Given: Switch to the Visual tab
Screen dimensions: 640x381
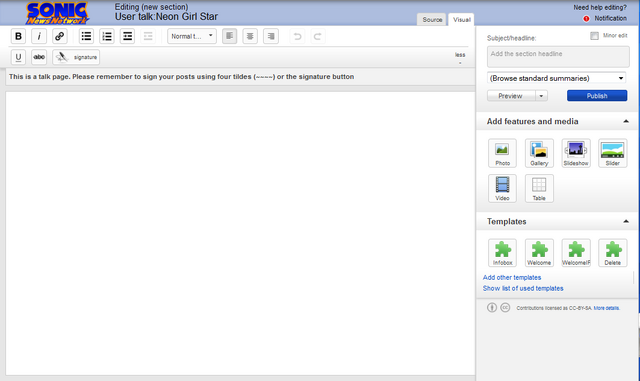Looking at the screenshot, I should pos(462,20).
